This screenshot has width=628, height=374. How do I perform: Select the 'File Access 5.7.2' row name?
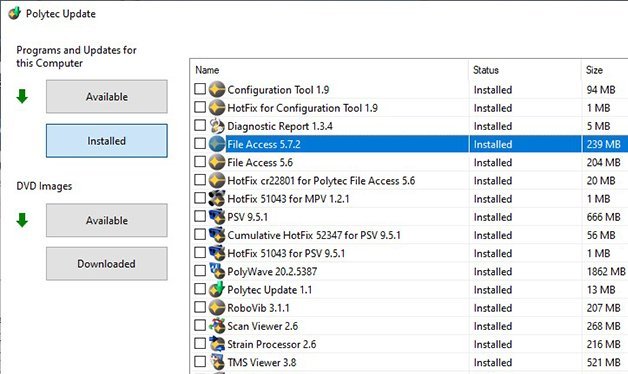[264, 144]
